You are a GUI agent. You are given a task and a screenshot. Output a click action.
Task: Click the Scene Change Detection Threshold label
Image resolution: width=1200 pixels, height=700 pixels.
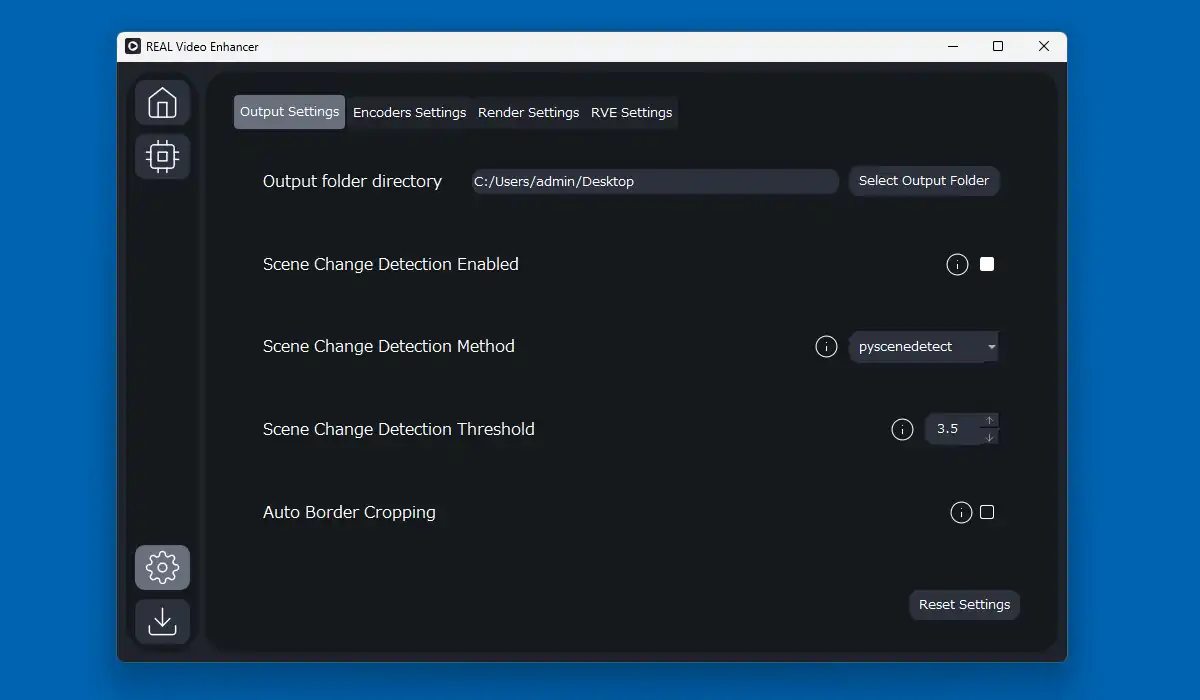[x=399, y=430]
